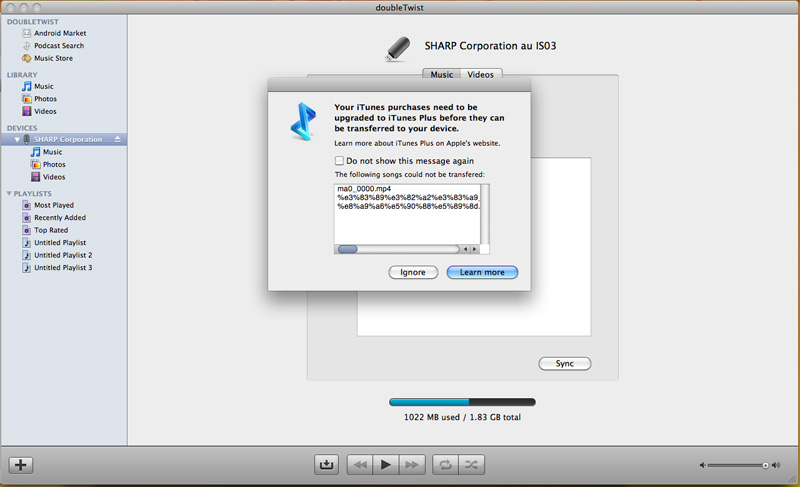
Task: Open Most Played playlist
Action: pos(54,205)
